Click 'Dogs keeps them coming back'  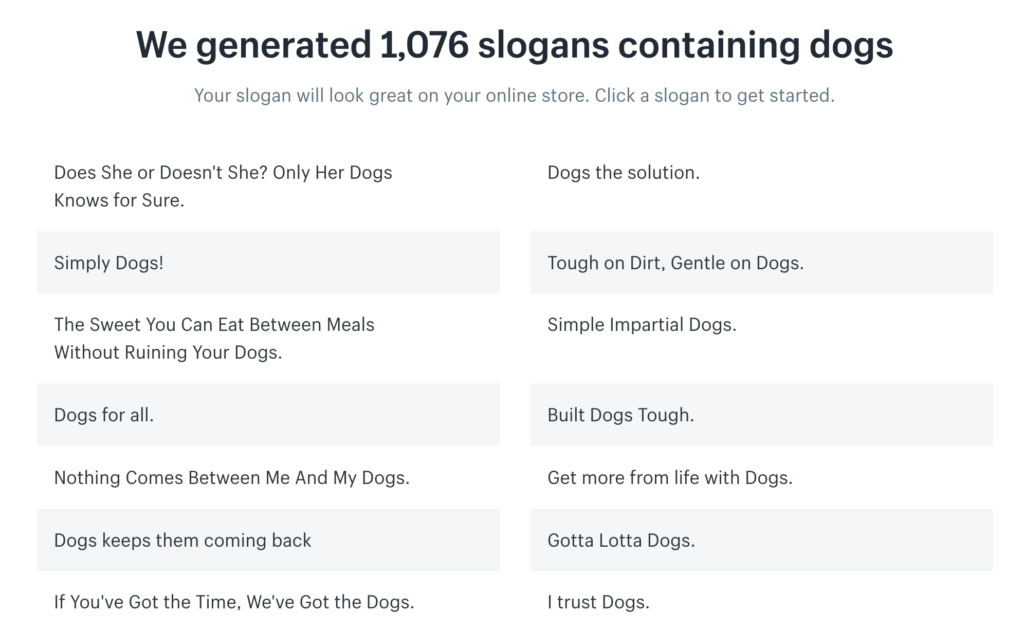(x=182, y=540)
